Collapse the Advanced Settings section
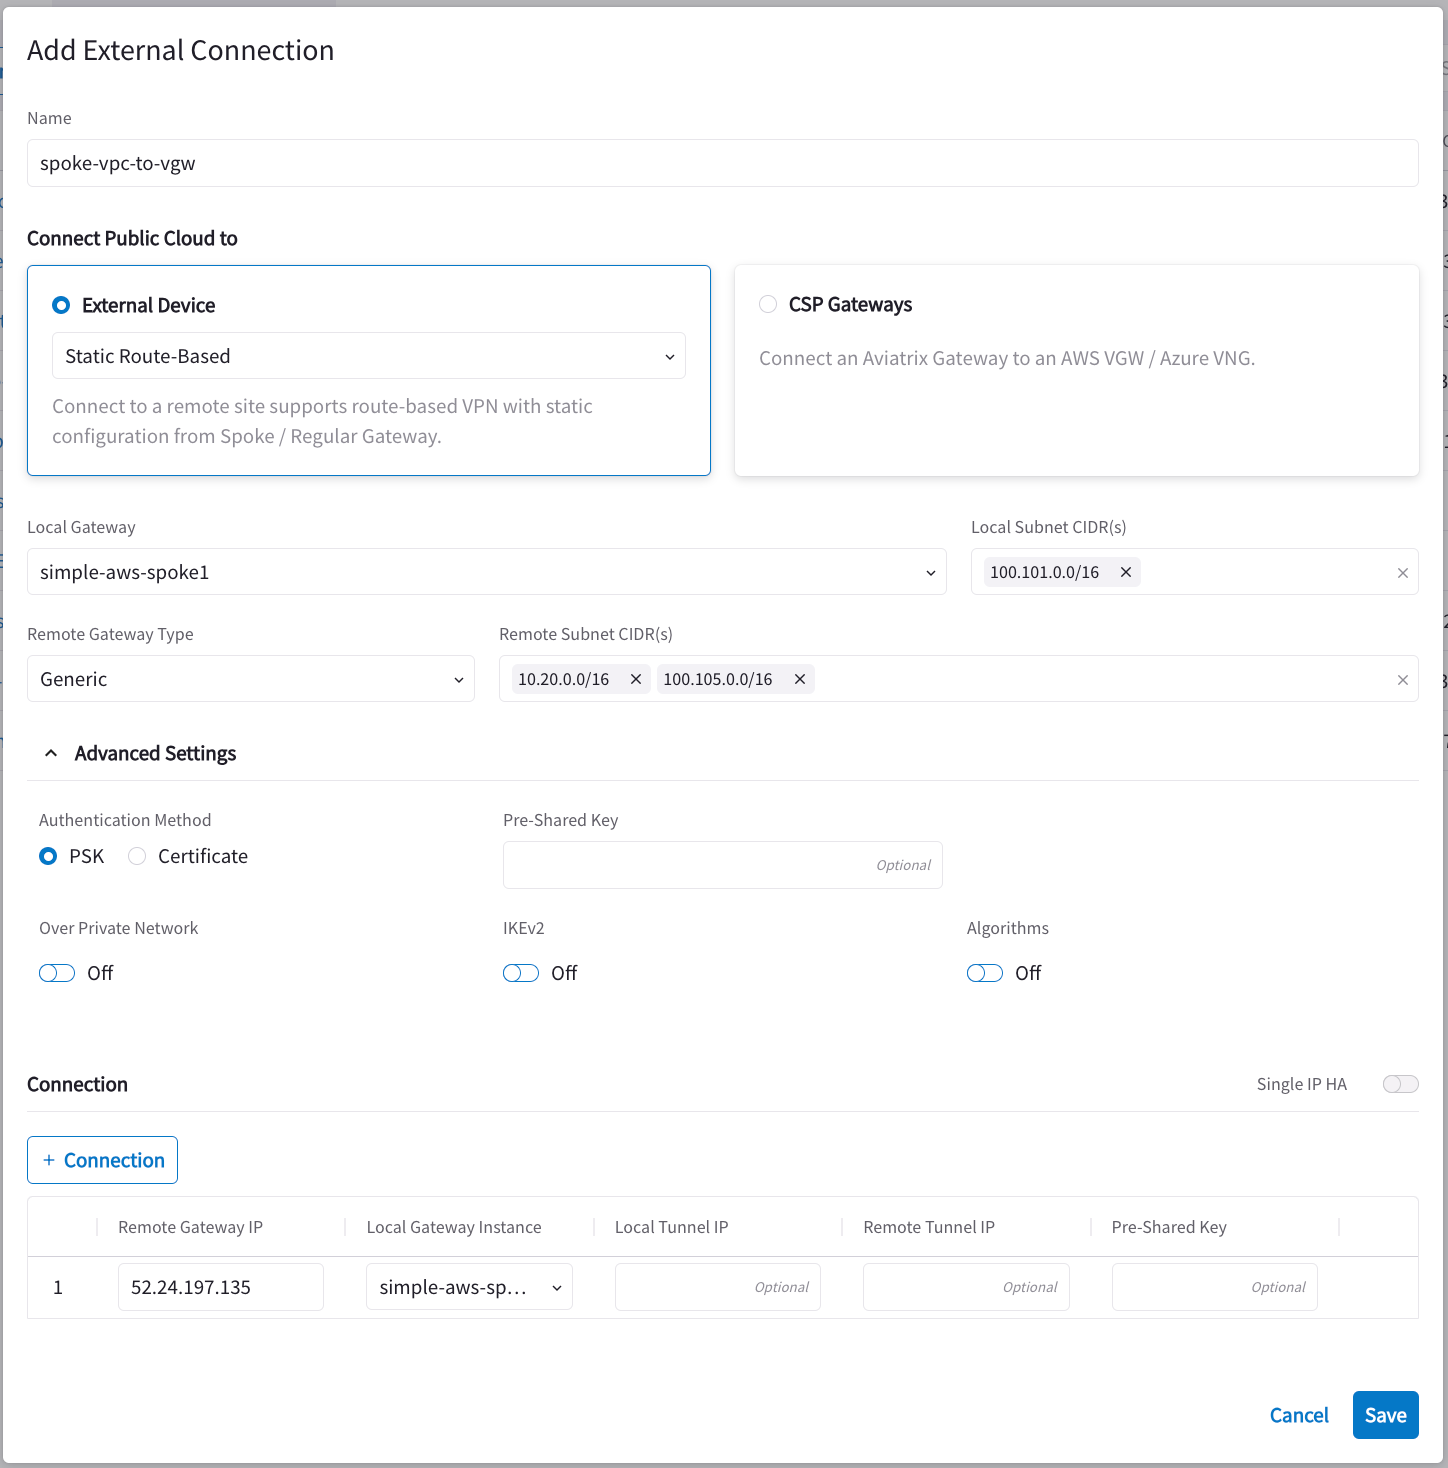 pos(51,753)
